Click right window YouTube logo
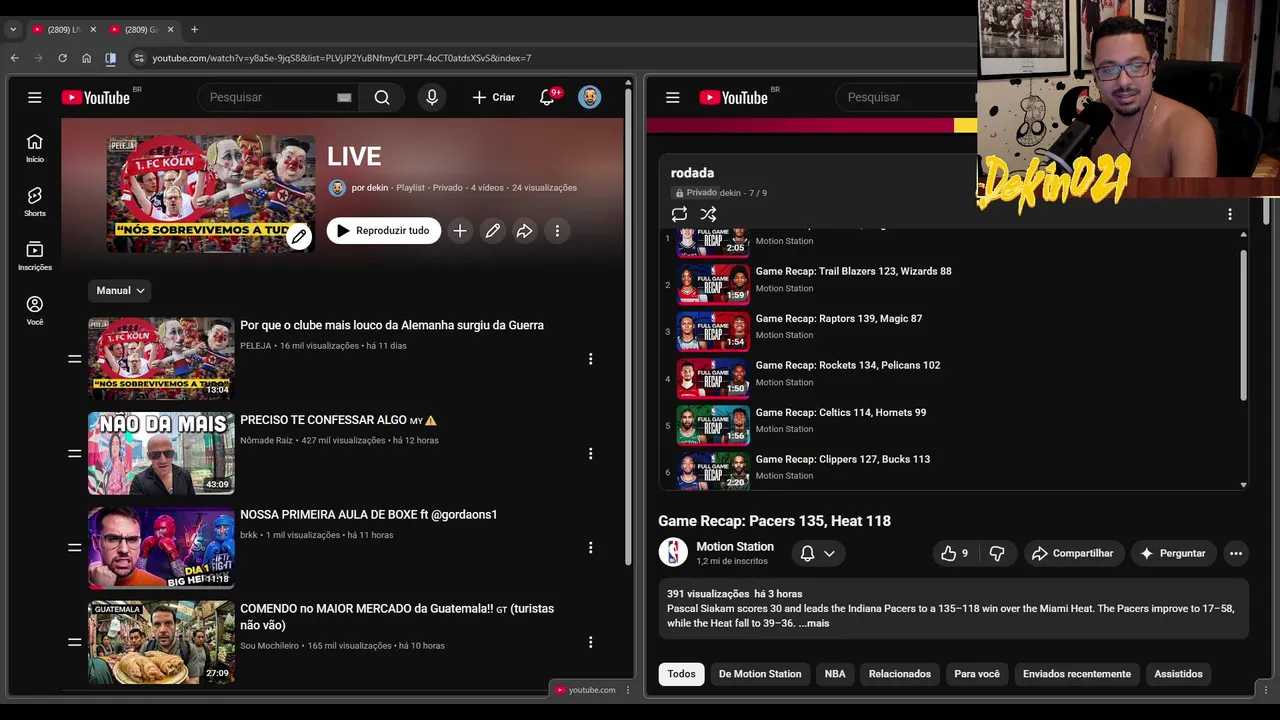 [x=734, y=97]
